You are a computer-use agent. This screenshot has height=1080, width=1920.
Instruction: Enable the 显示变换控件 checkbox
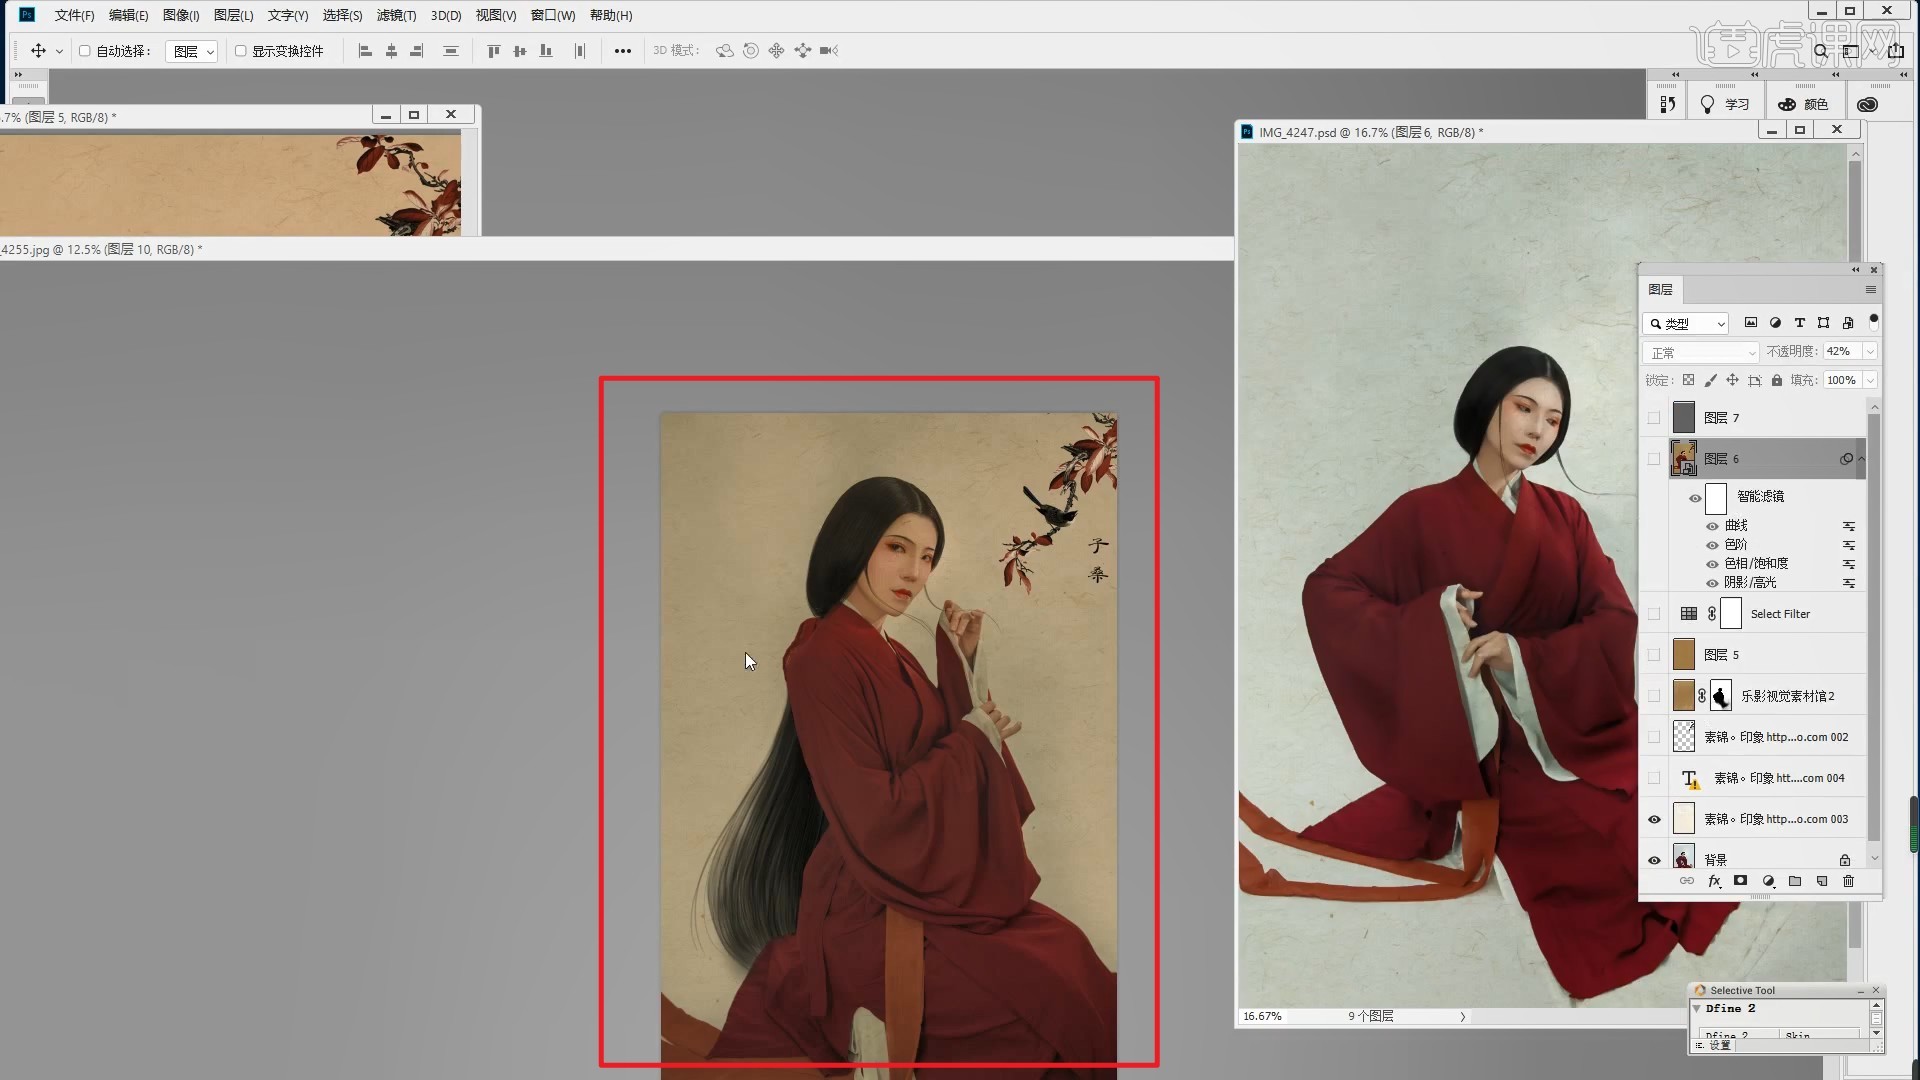240,51
